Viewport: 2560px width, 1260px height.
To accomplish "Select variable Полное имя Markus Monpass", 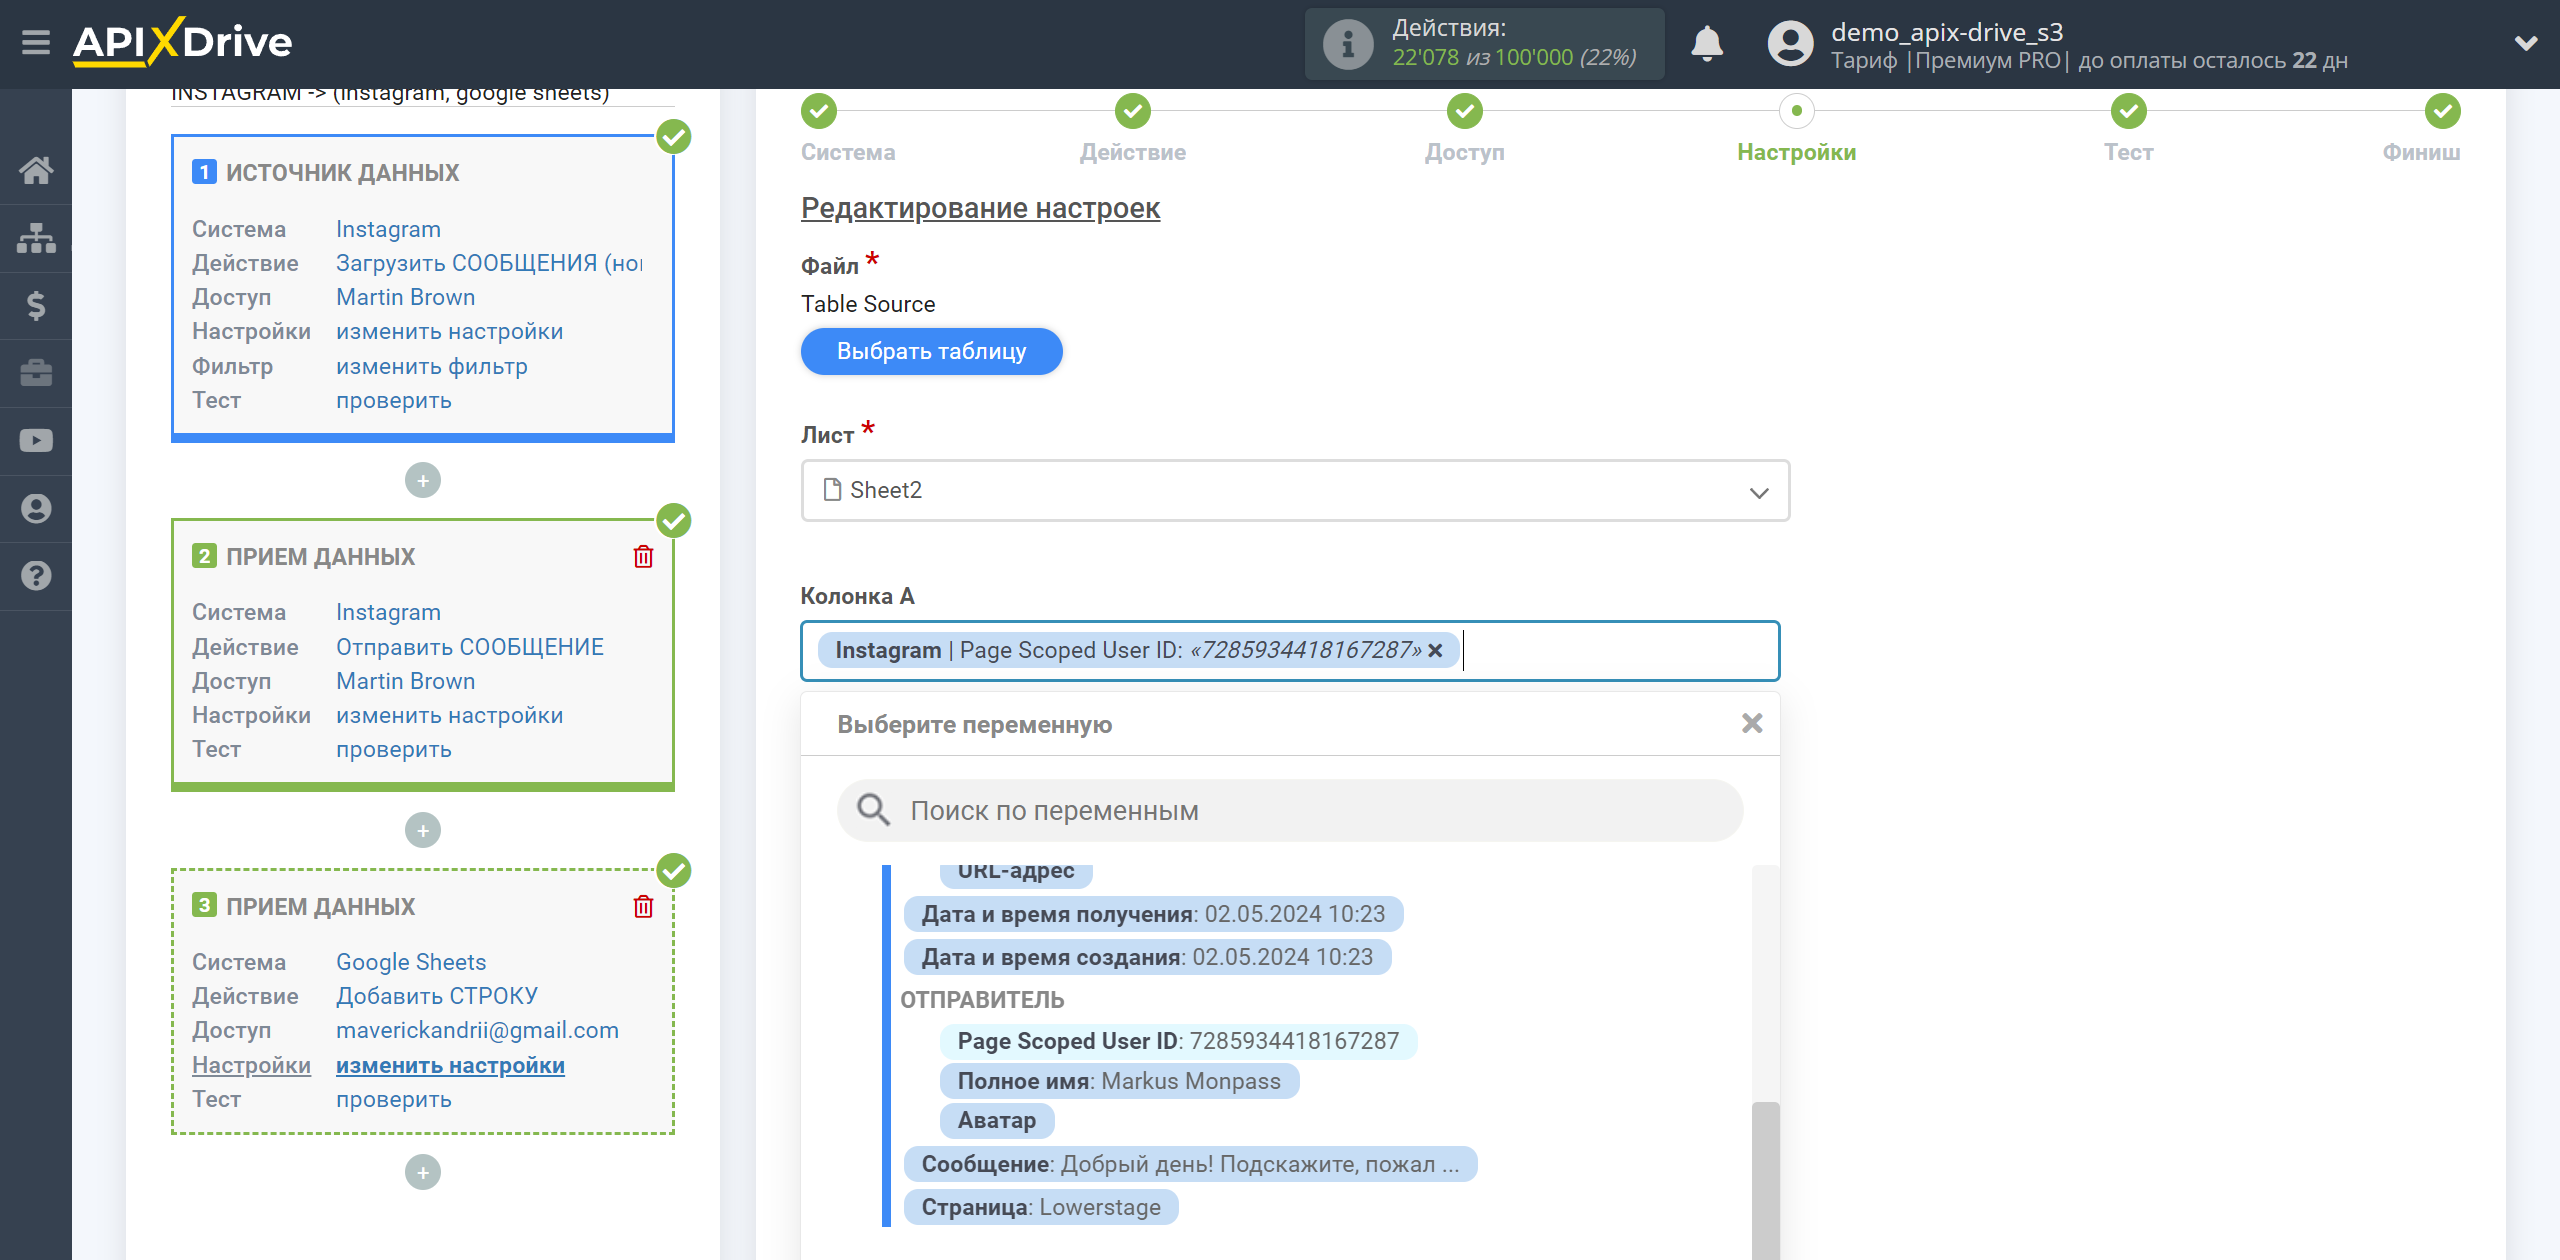I will [1119, 1081].
